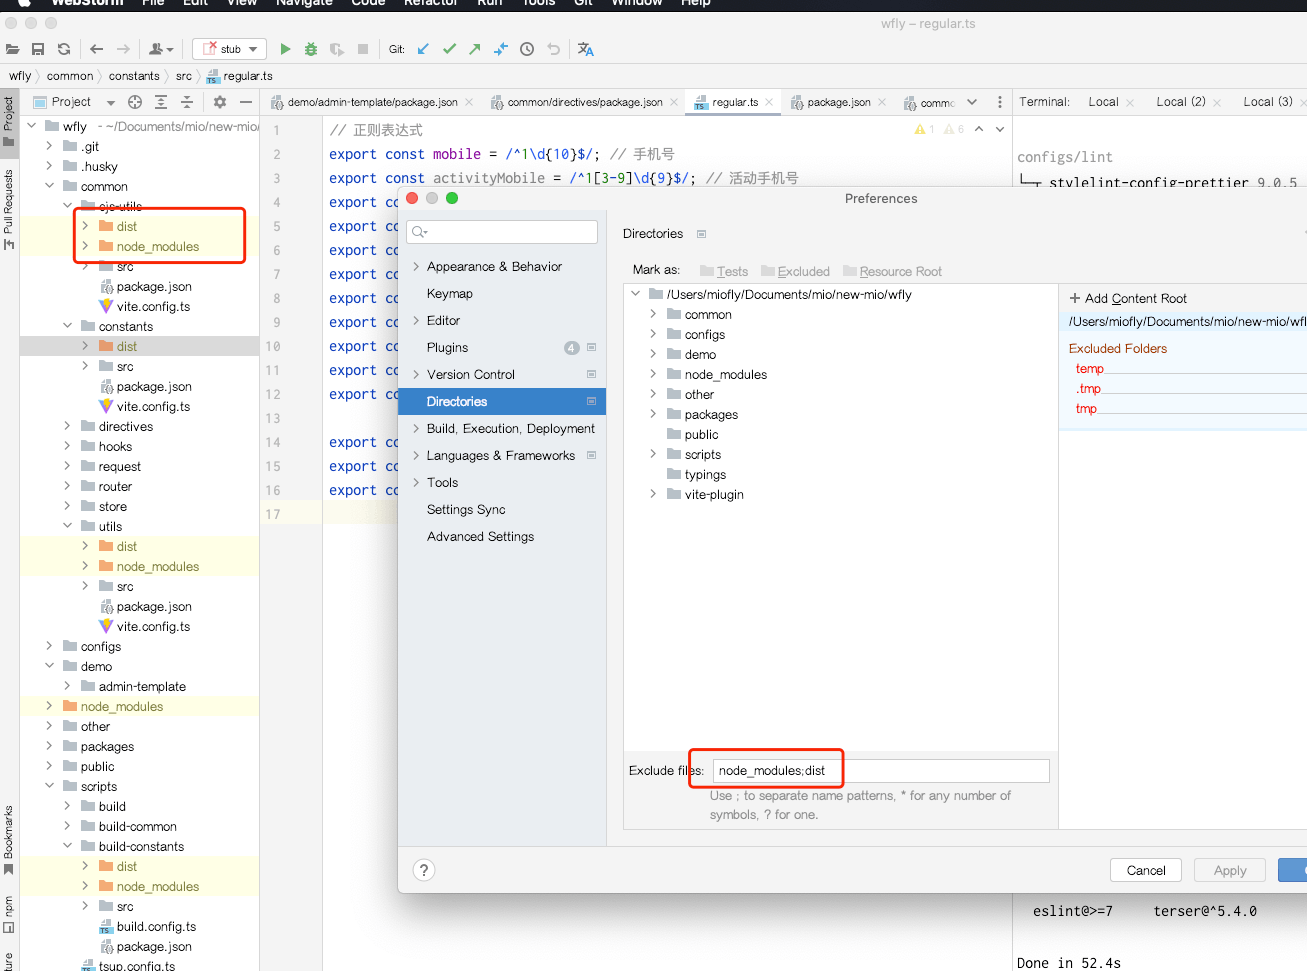Switch to the regular.ts editor tab
Screen dimensions: 1307x971
click(x=735, y=102)
